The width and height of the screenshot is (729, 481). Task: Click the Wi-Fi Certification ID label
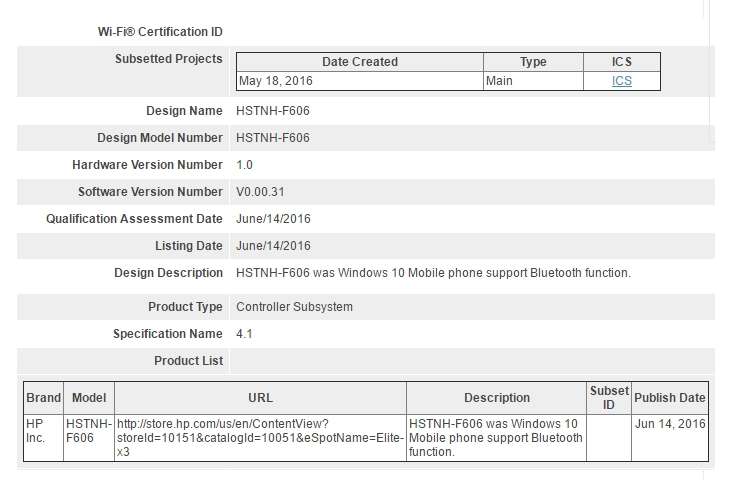160,32
